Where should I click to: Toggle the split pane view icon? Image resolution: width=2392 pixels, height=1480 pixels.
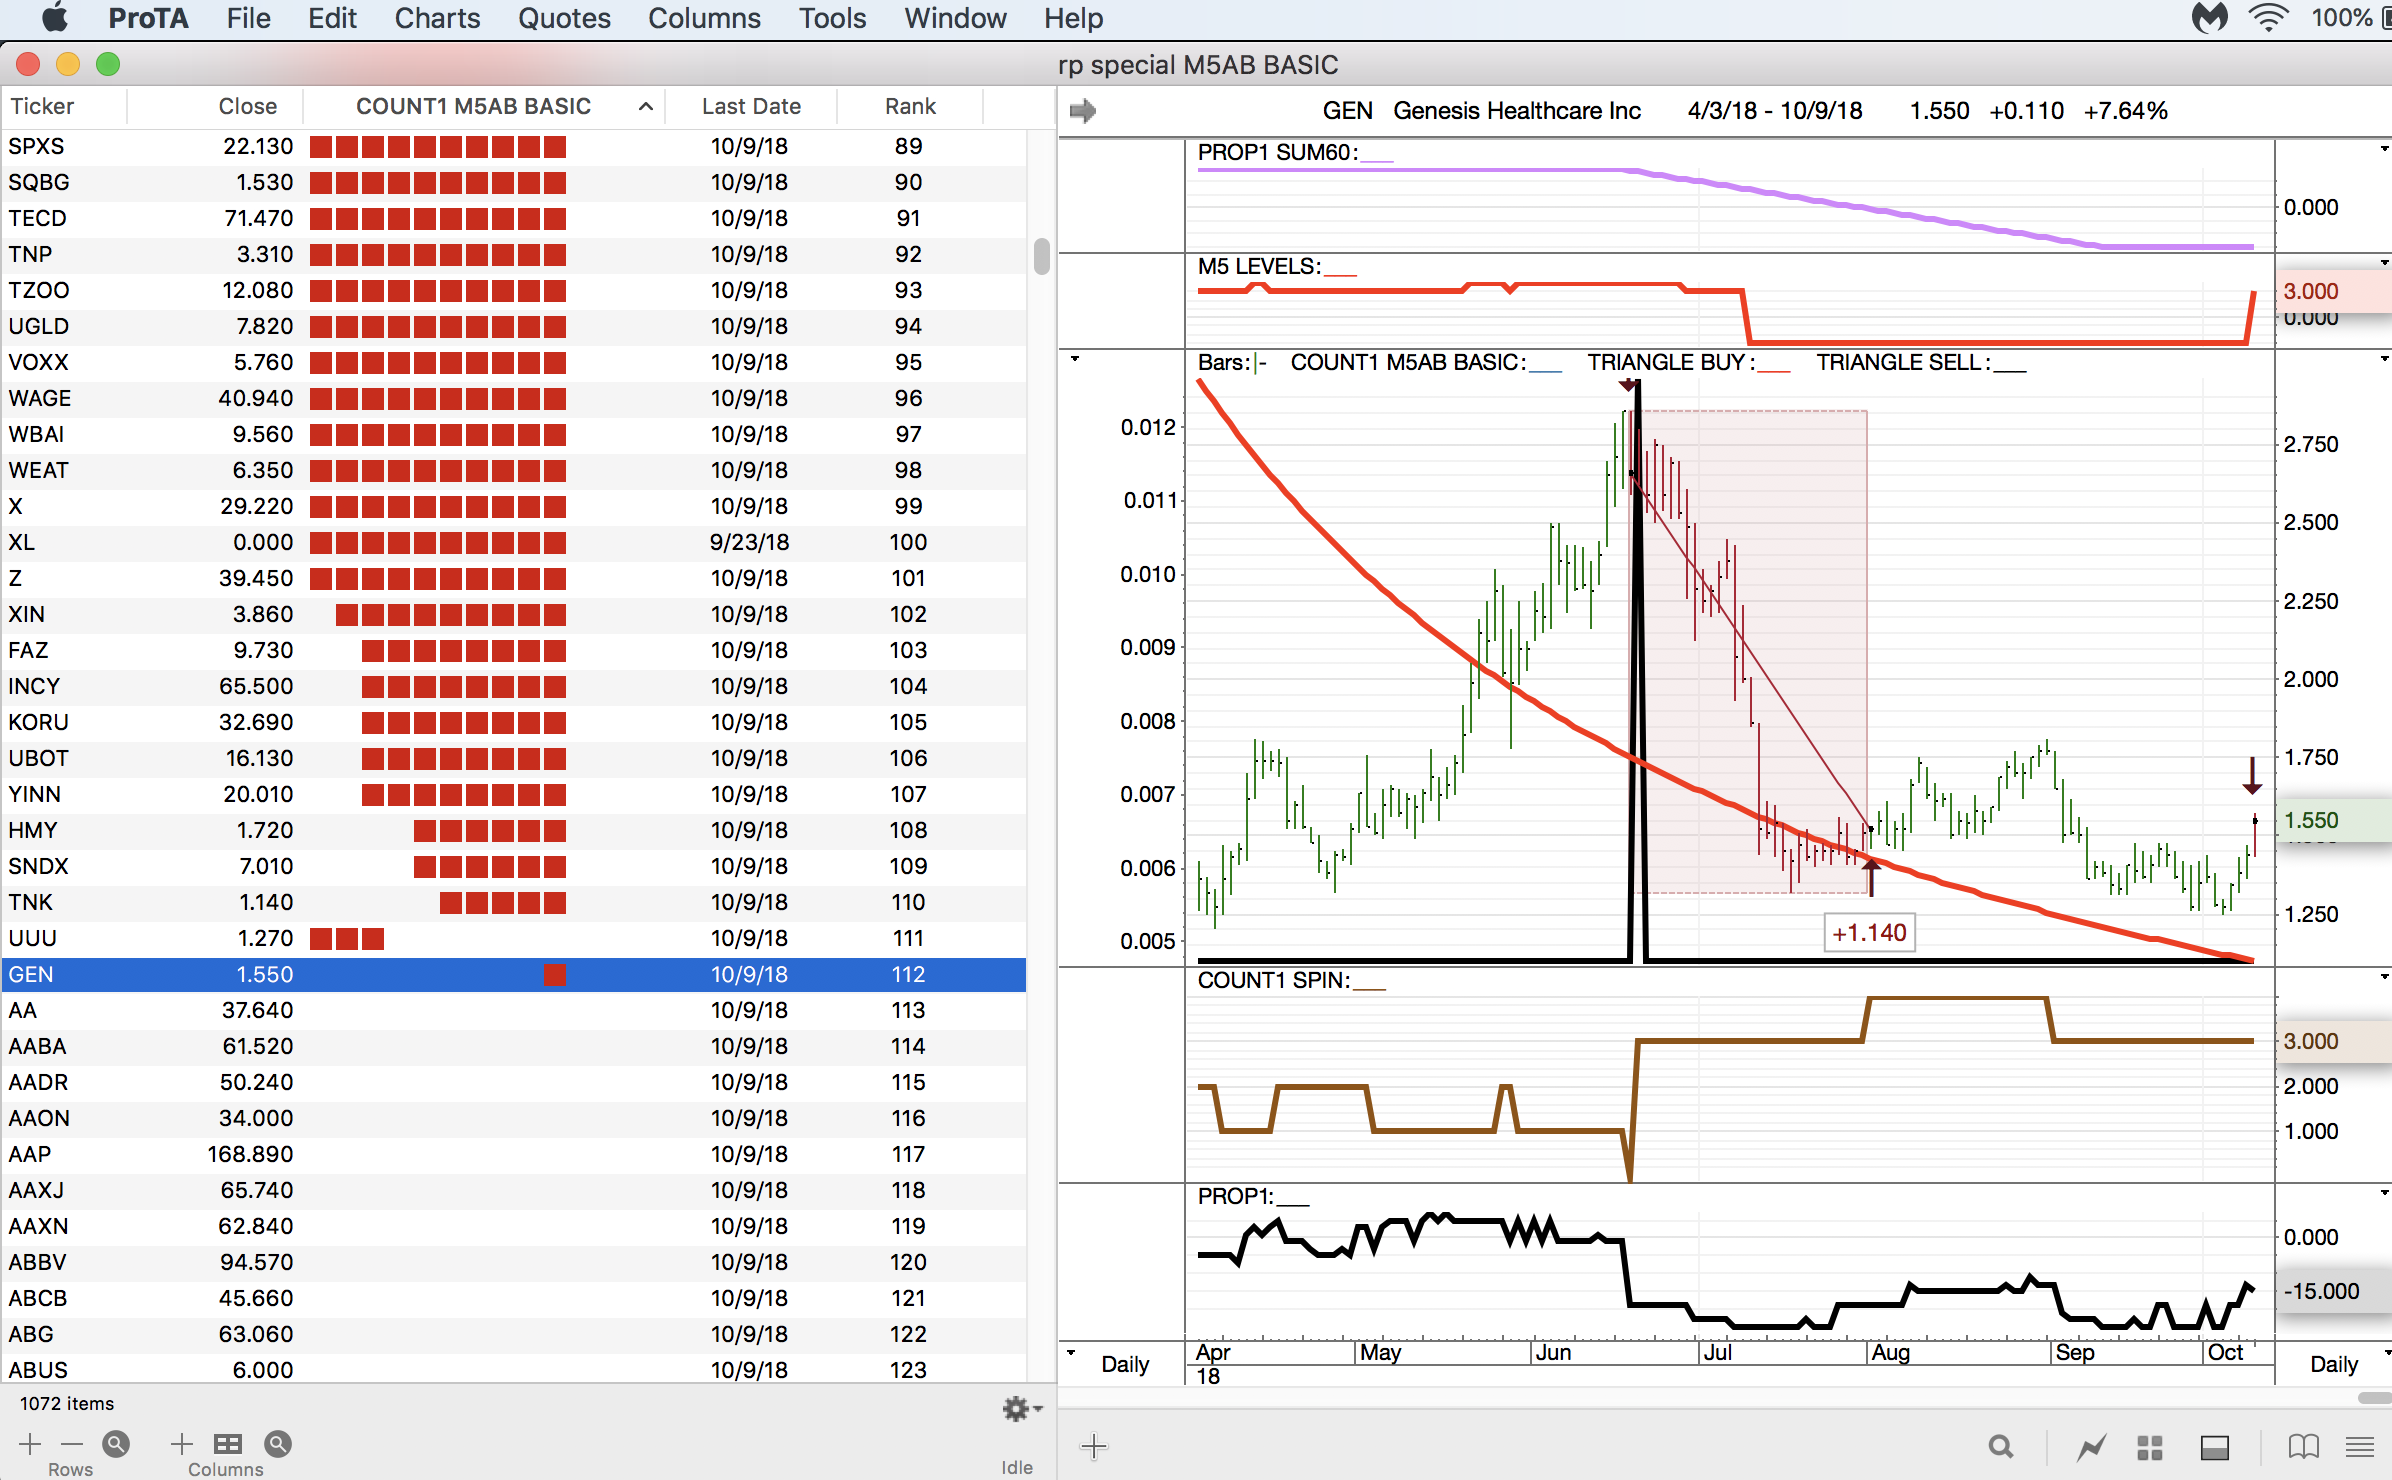[2215, 1447]
